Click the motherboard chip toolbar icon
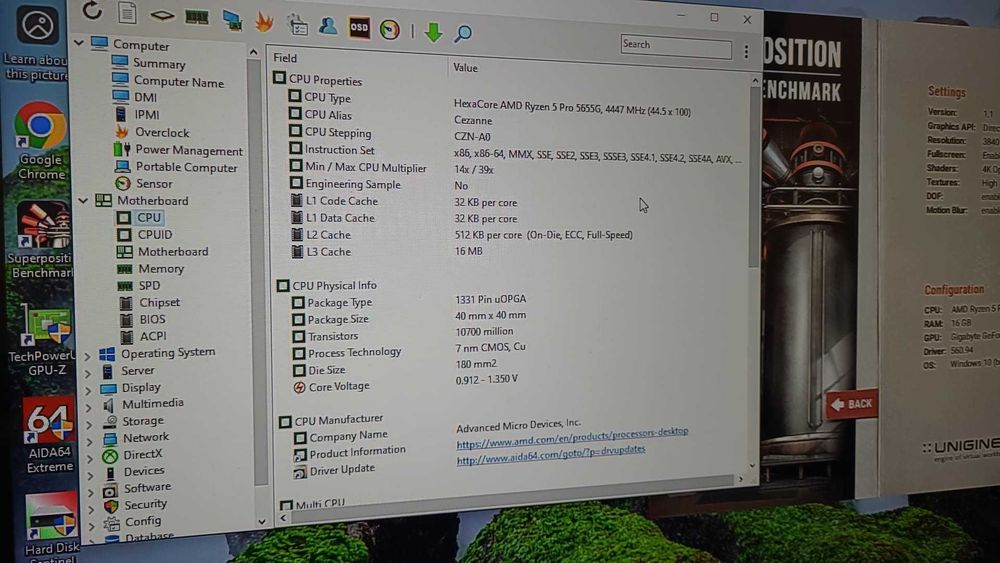1000x563 pixels. (162, 15)
